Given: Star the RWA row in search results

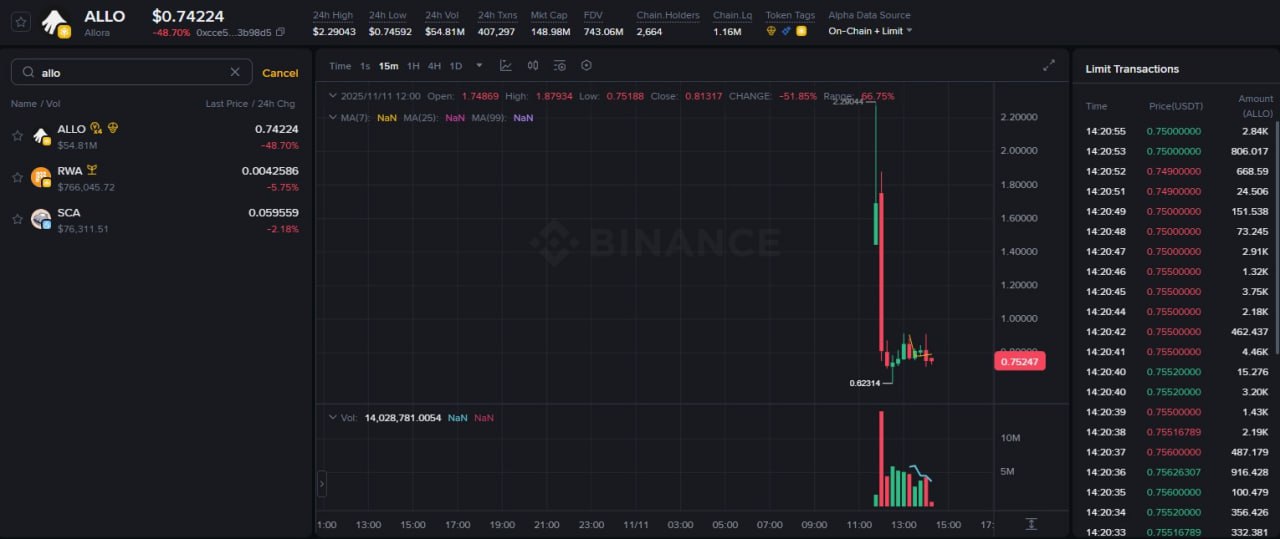Looking at the screenshot, I should [x=17, y=177].
